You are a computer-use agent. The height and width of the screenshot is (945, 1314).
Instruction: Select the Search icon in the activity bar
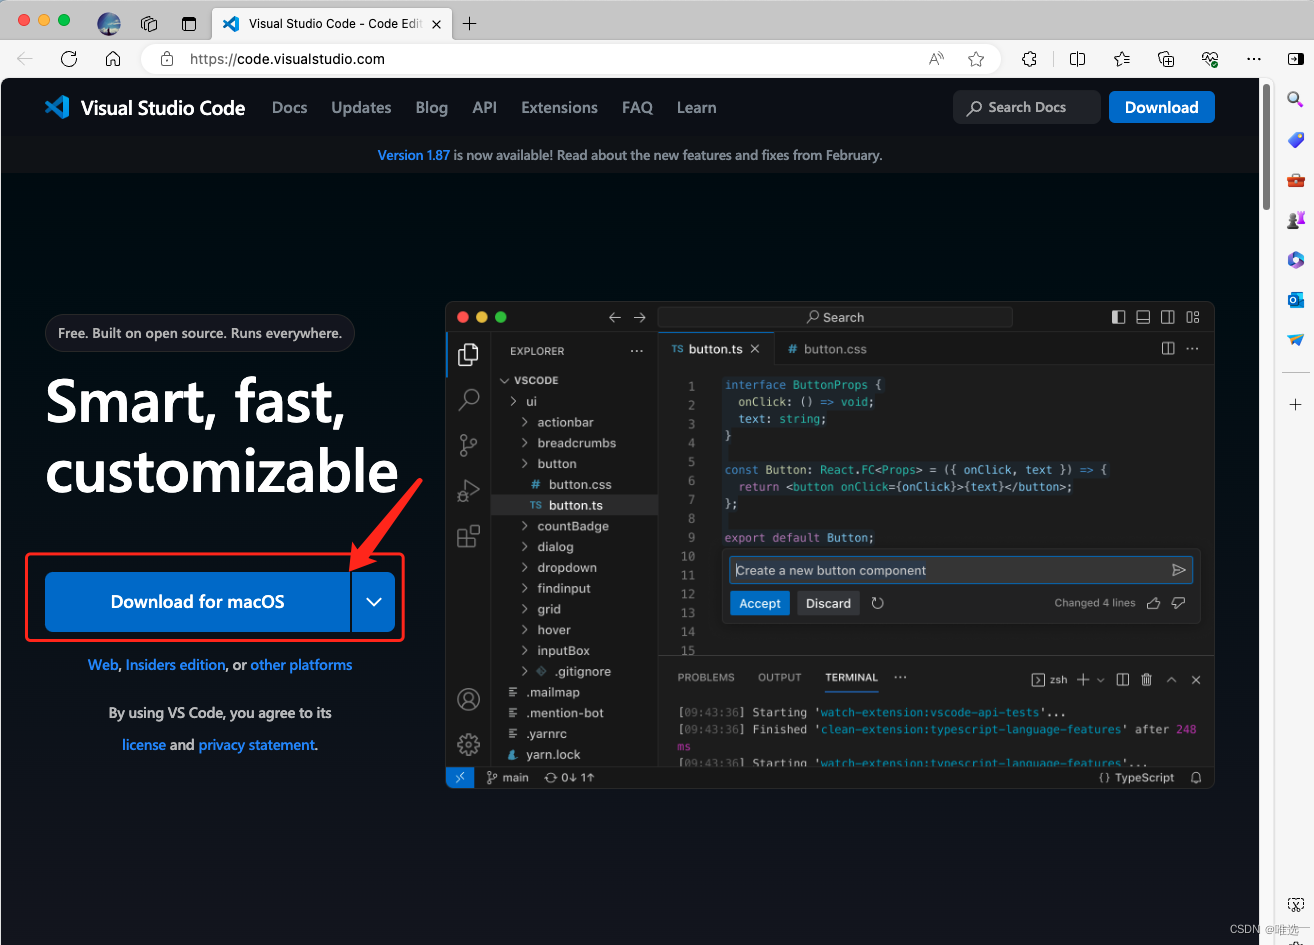tap(469, 399)
